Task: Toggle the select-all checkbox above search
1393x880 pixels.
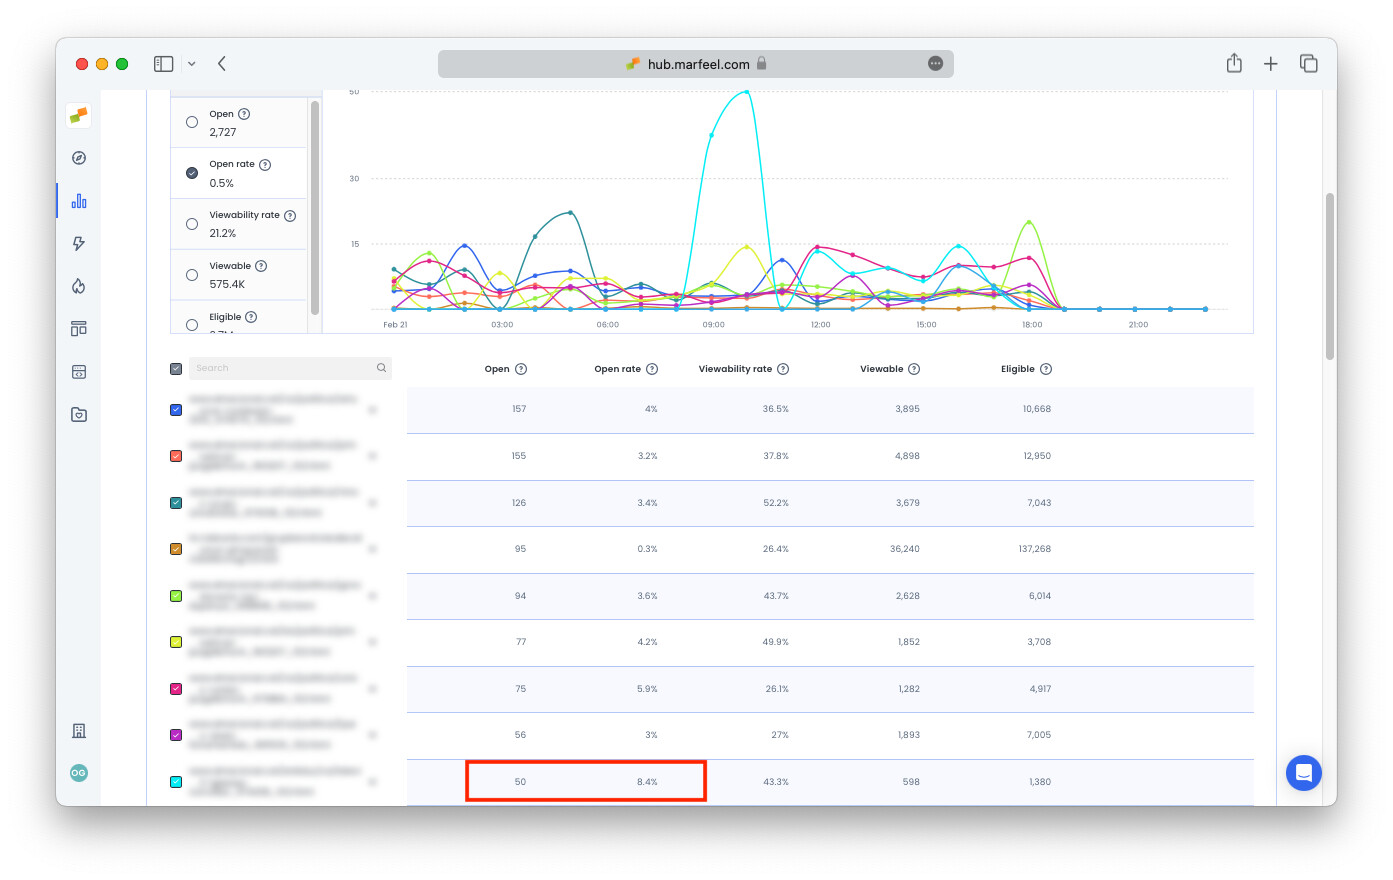Action: point(176,368)
